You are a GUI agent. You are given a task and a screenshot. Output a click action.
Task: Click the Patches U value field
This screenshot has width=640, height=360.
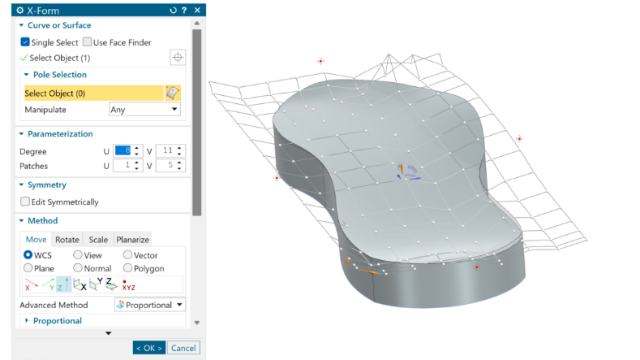(123, 165)
